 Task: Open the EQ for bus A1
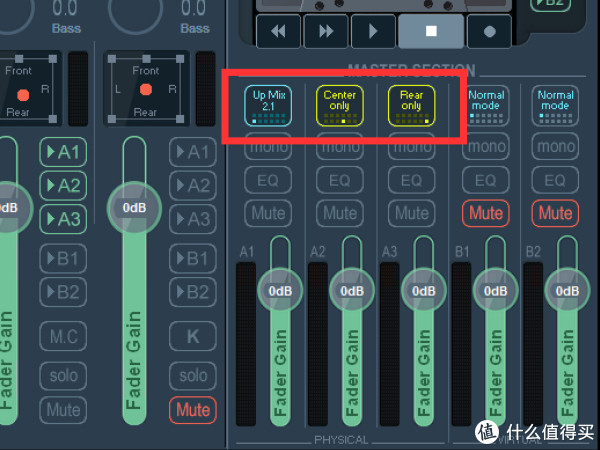[x=268, y=181]
